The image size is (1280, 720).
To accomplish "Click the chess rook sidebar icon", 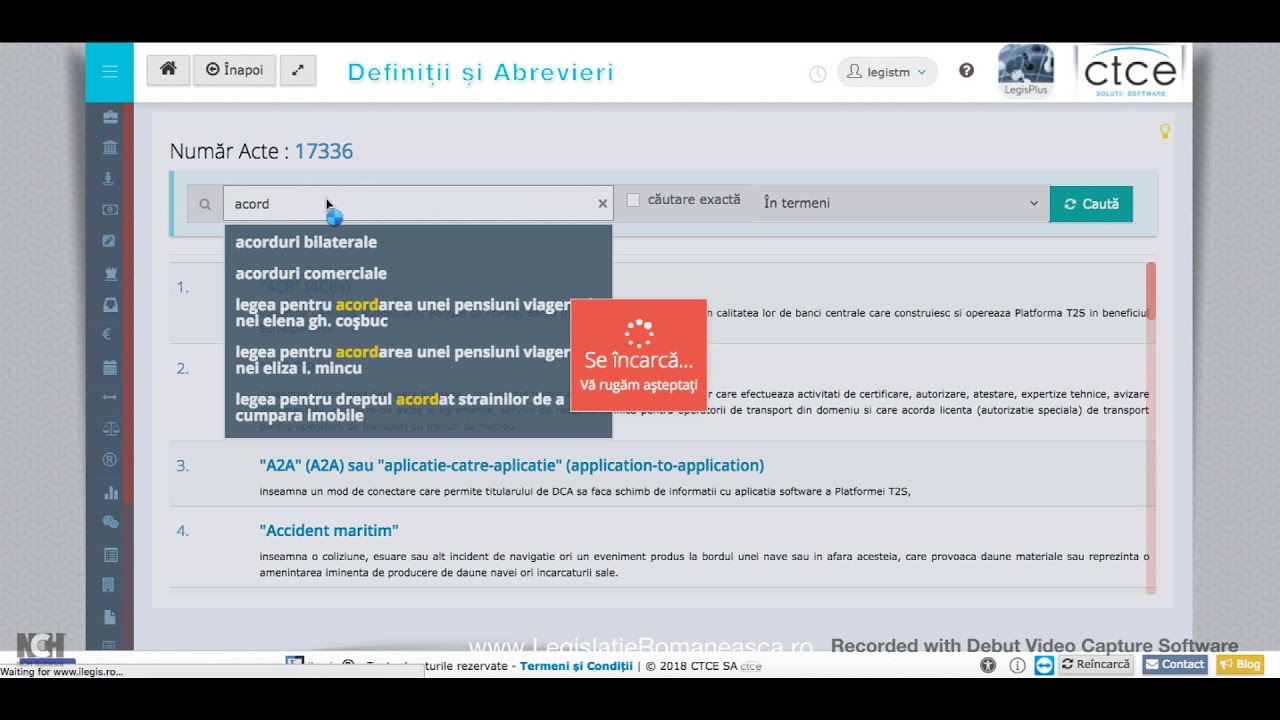I will tap(110, 272).
